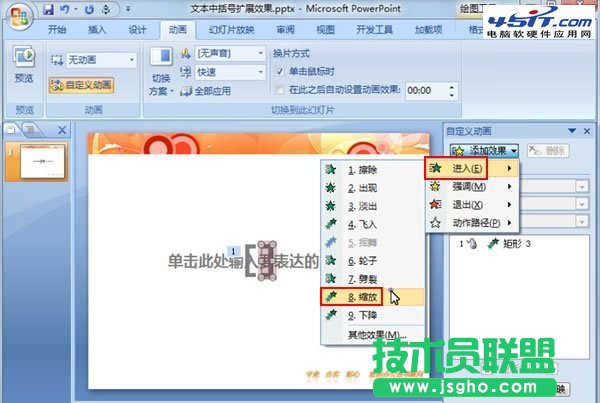Open the 自定义动画 pane options arrow
The image size is (600, 403).
pos(572,131)
